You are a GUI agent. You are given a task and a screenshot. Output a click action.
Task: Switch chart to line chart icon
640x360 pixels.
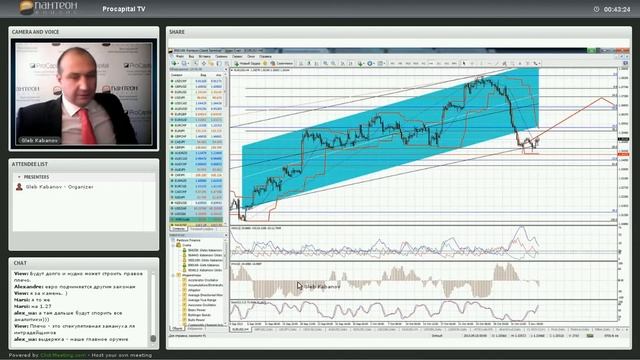317,63
